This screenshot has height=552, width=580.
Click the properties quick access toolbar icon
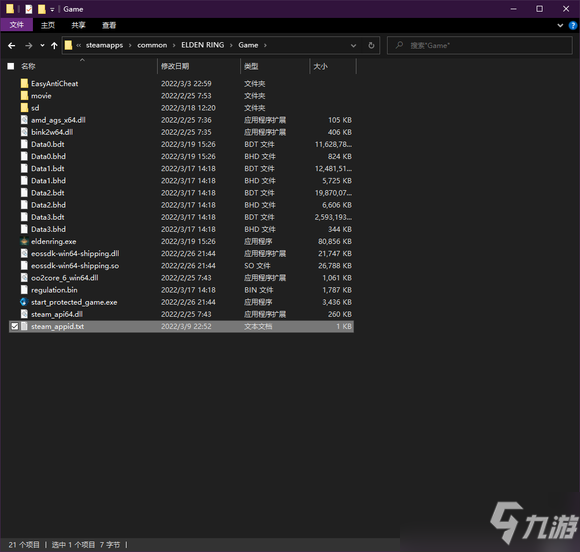29,9
